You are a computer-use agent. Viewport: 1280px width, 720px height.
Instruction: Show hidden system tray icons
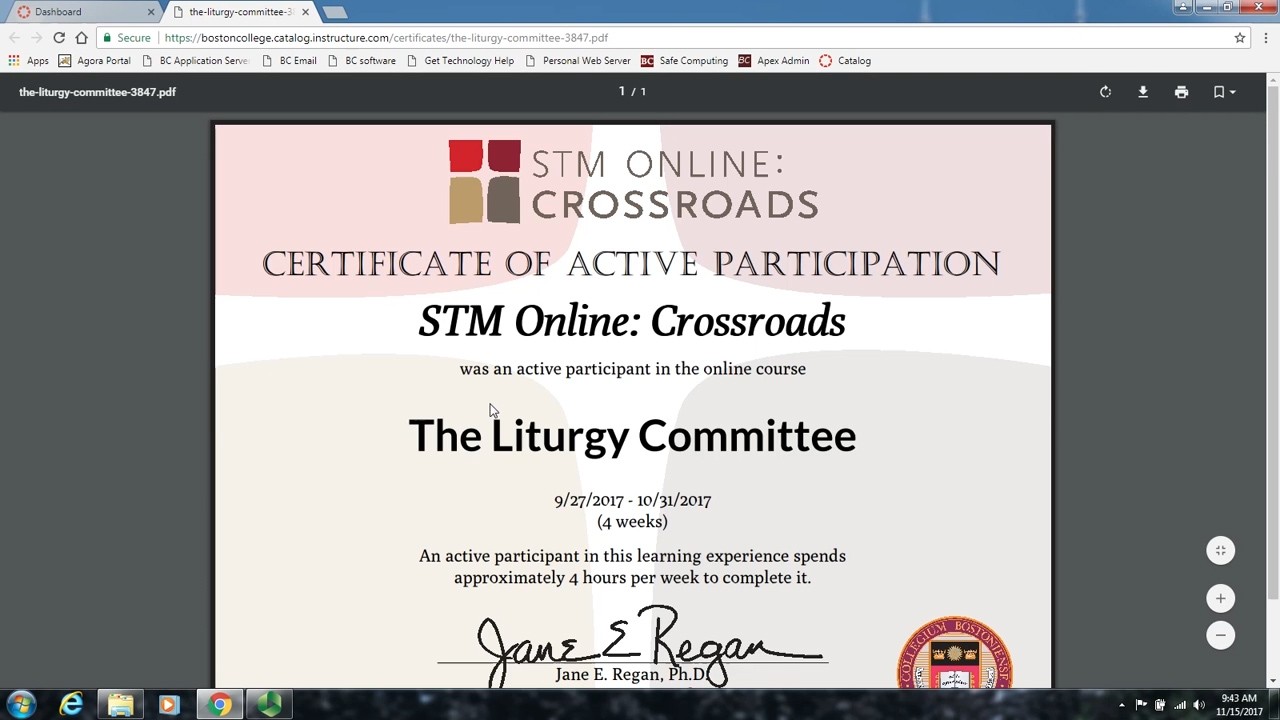[x=1121, y=705]
